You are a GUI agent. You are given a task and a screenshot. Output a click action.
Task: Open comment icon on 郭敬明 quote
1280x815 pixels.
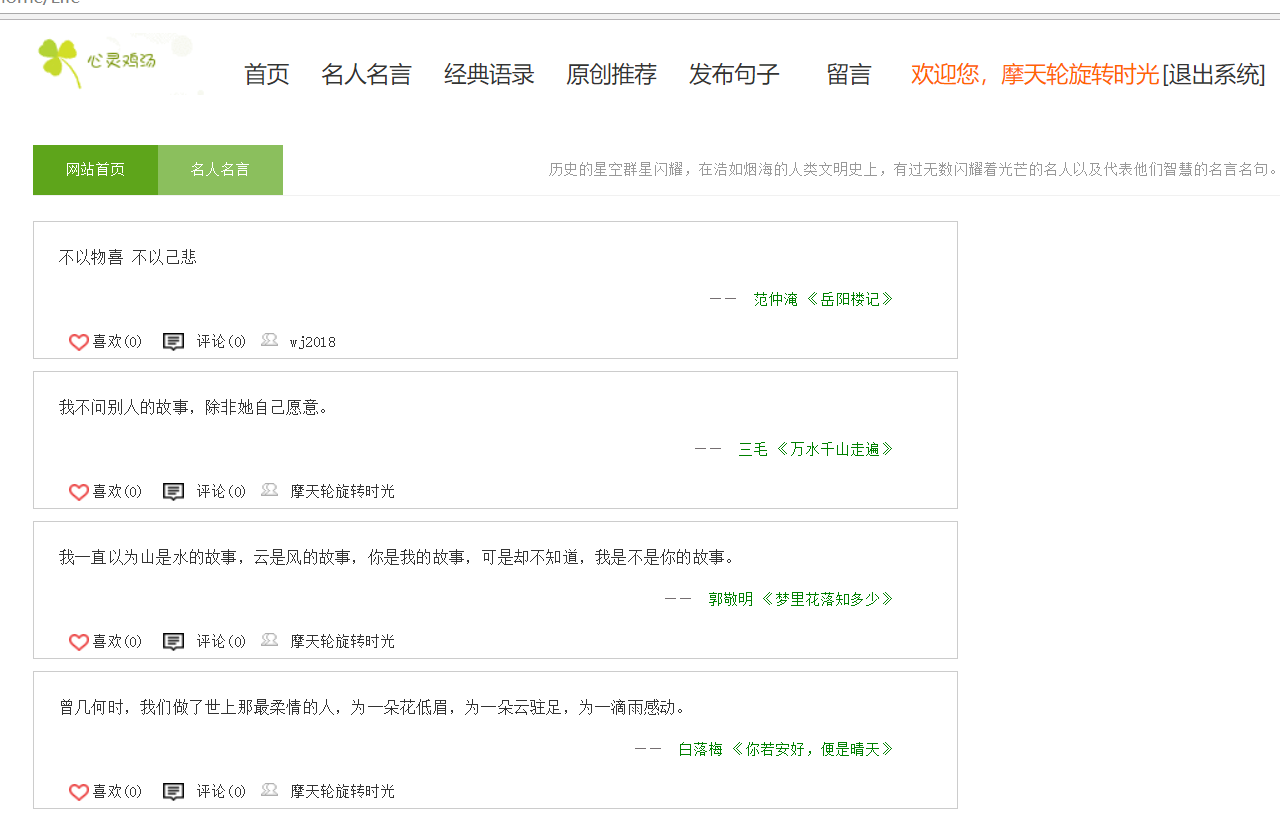tap(173, 642)
